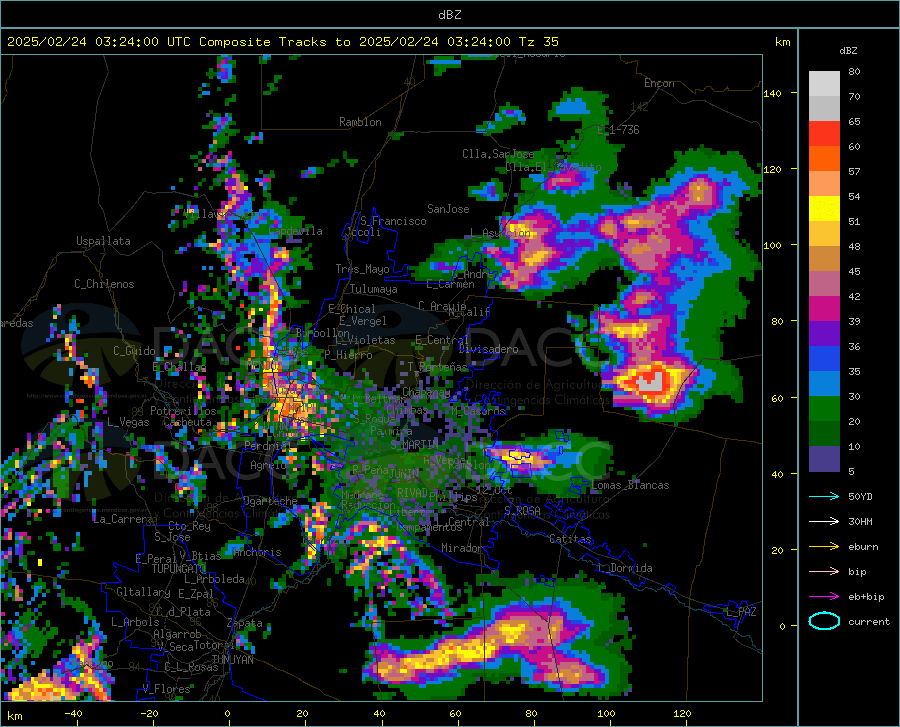The width and height of the screenshot is (900, 727).
Task: Click the dBZ title at top
Action: tap(449, 15)
